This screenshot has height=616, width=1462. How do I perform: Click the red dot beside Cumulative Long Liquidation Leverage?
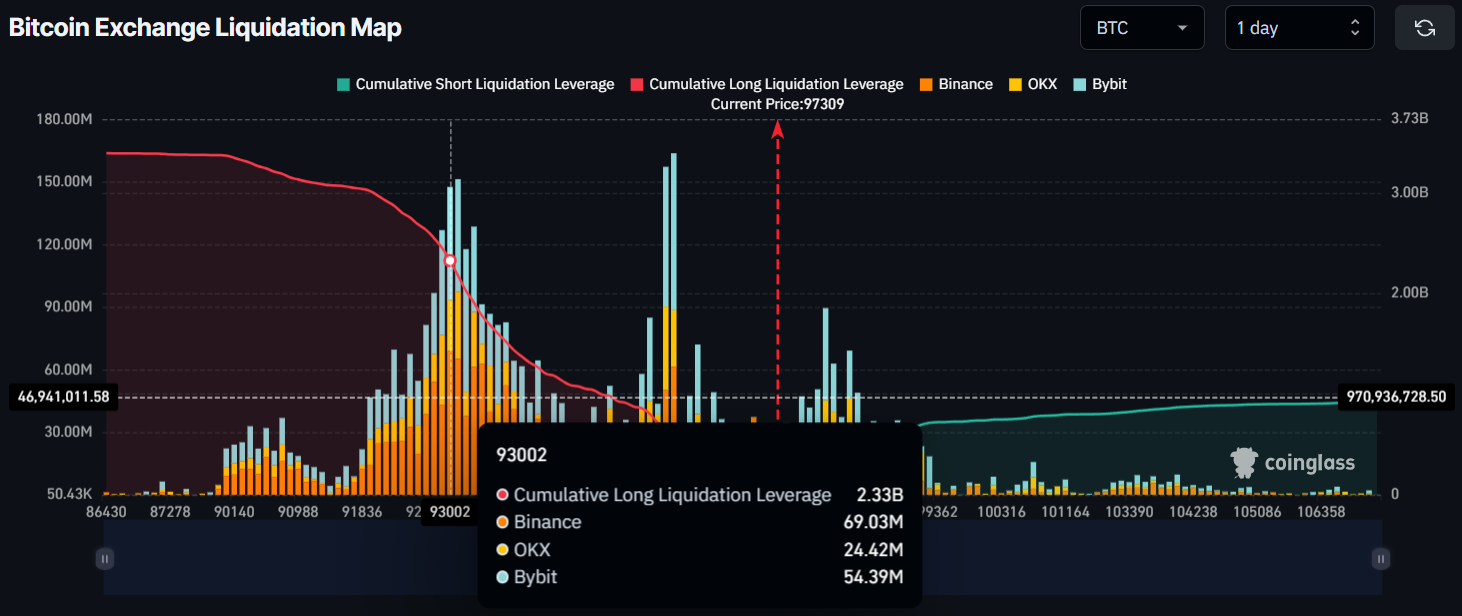[x=500, y=494]
